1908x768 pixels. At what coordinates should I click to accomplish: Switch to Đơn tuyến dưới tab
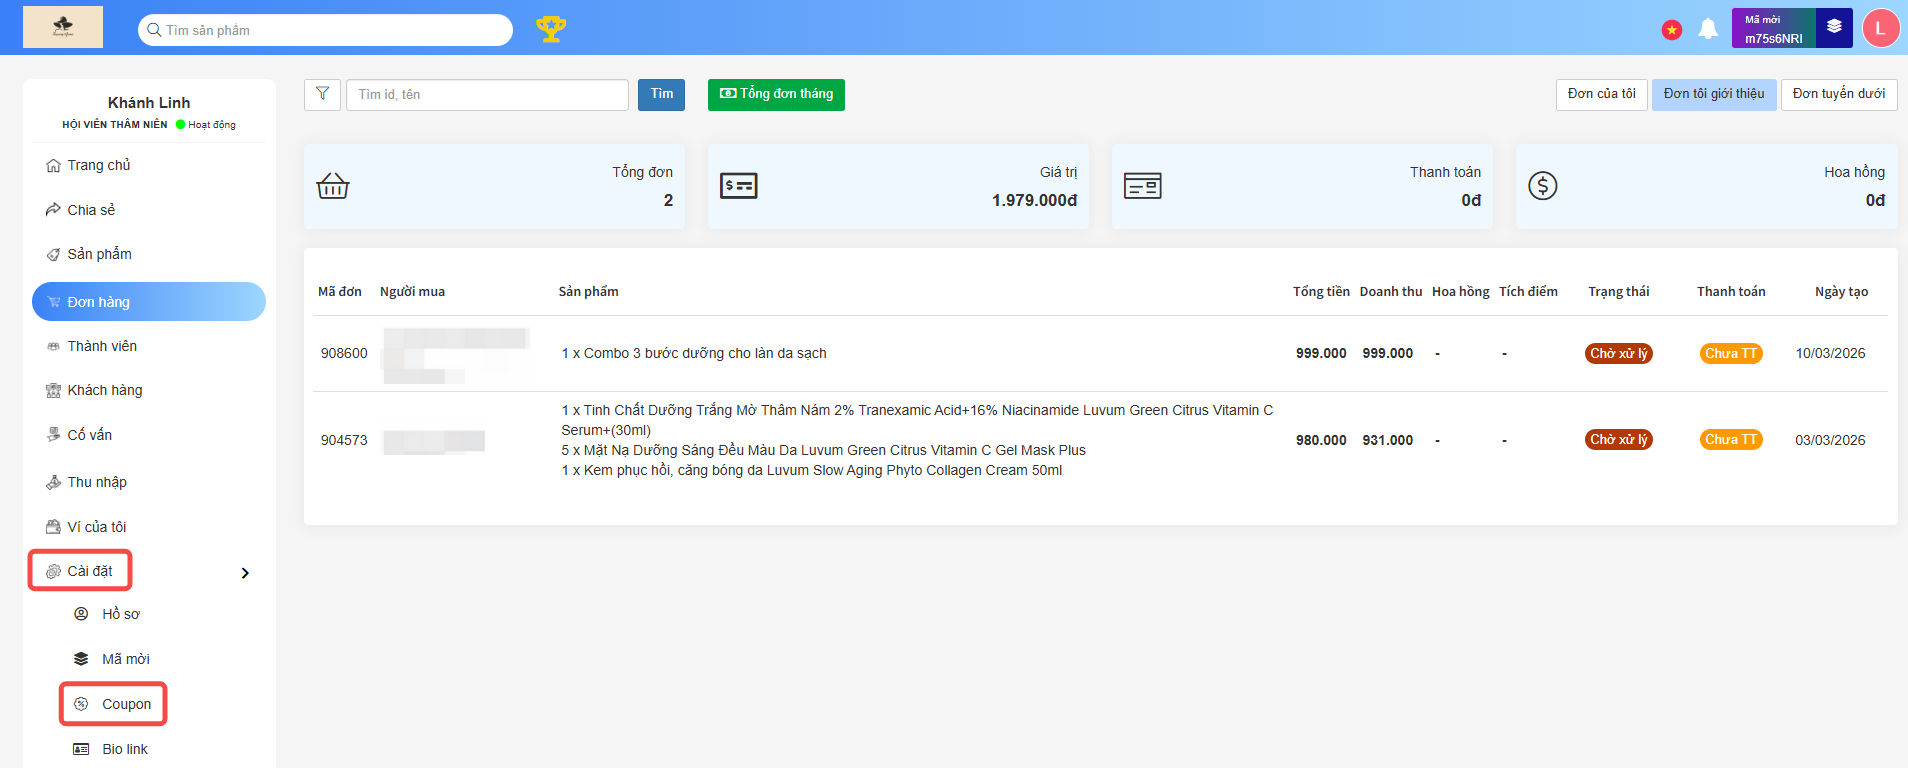[x=1838, y=94]
